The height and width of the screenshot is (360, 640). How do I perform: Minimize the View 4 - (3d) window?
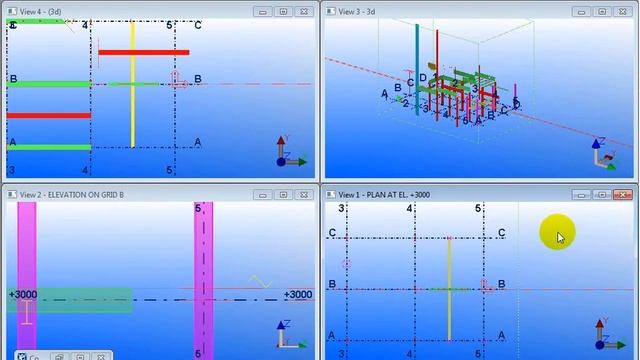point(262,12)
